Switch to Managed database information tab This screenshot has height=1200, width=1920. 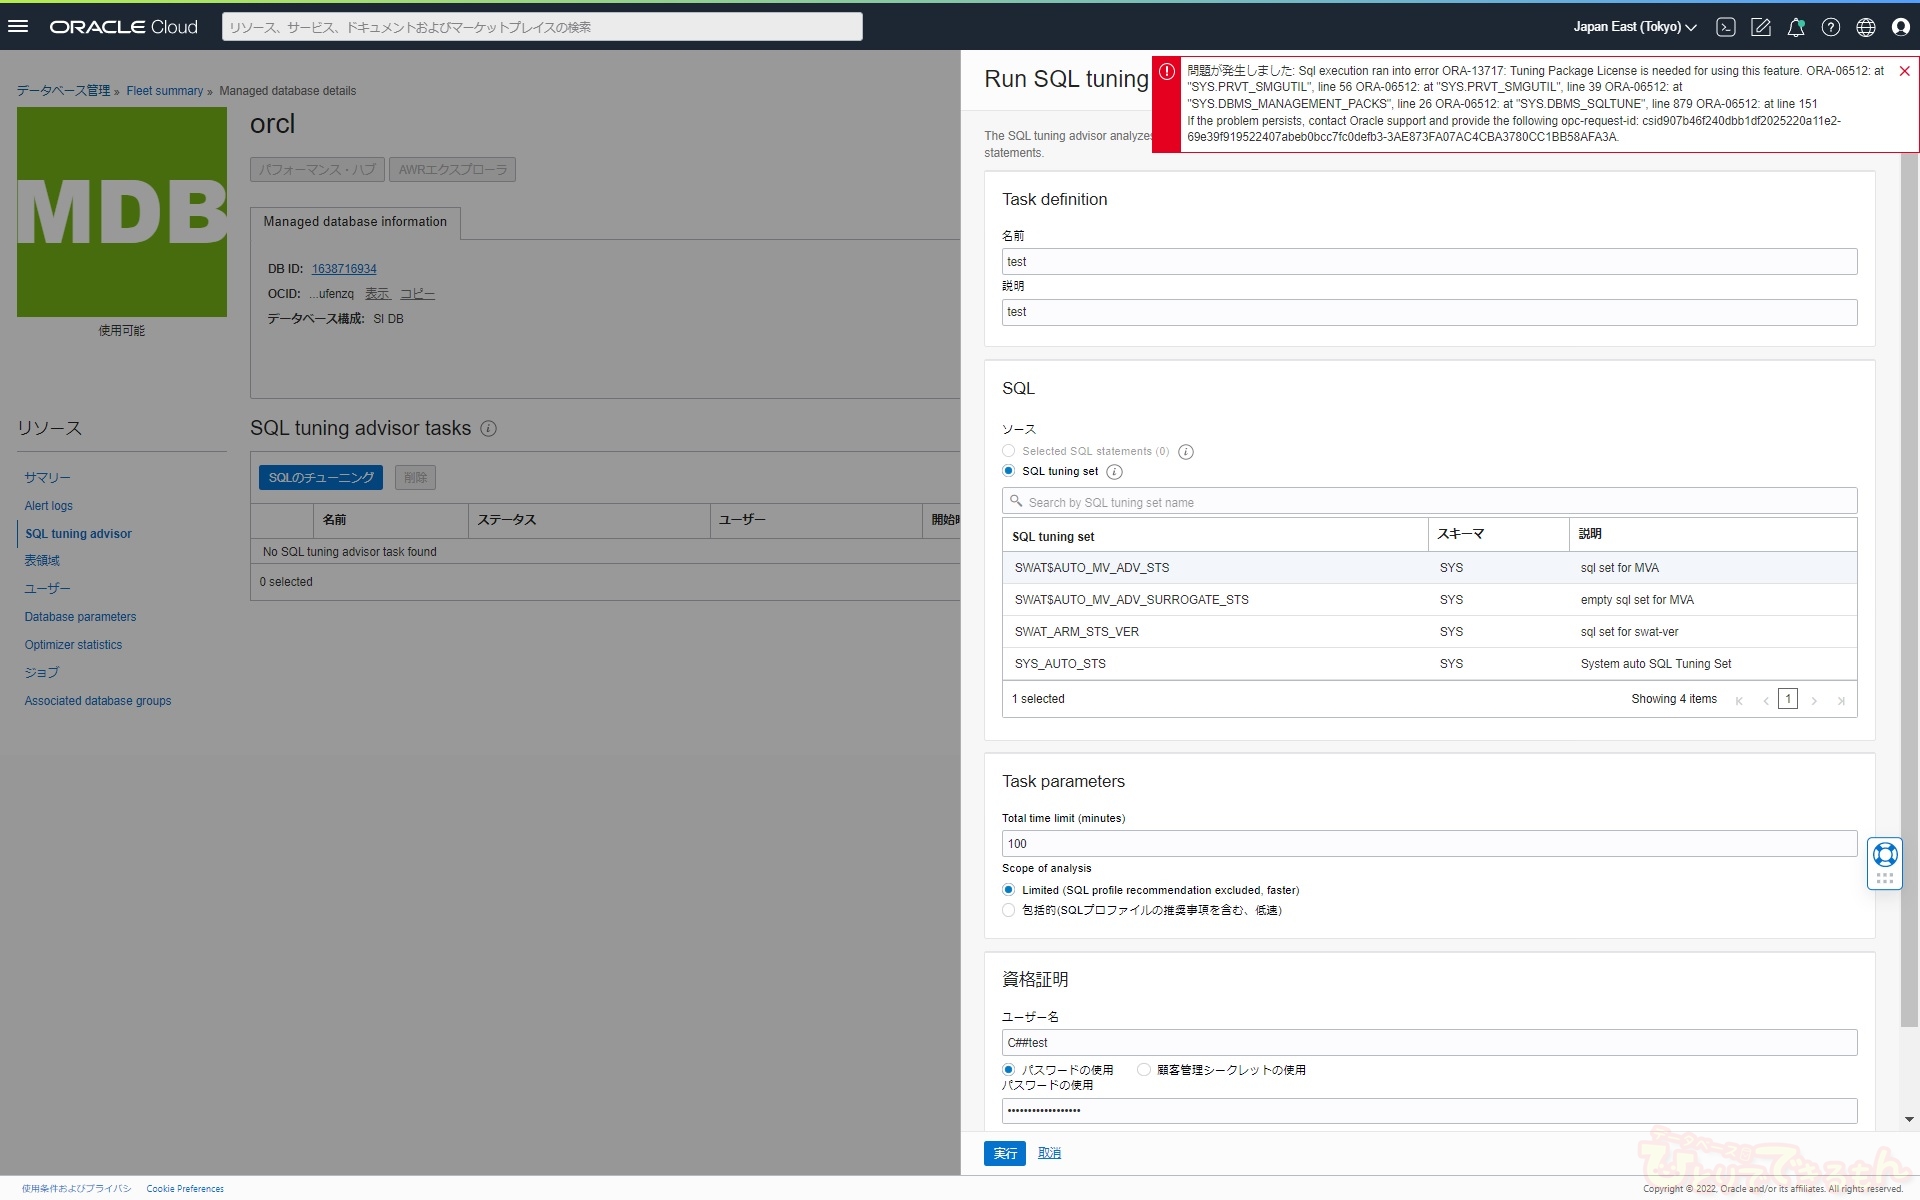click(355, 222)
